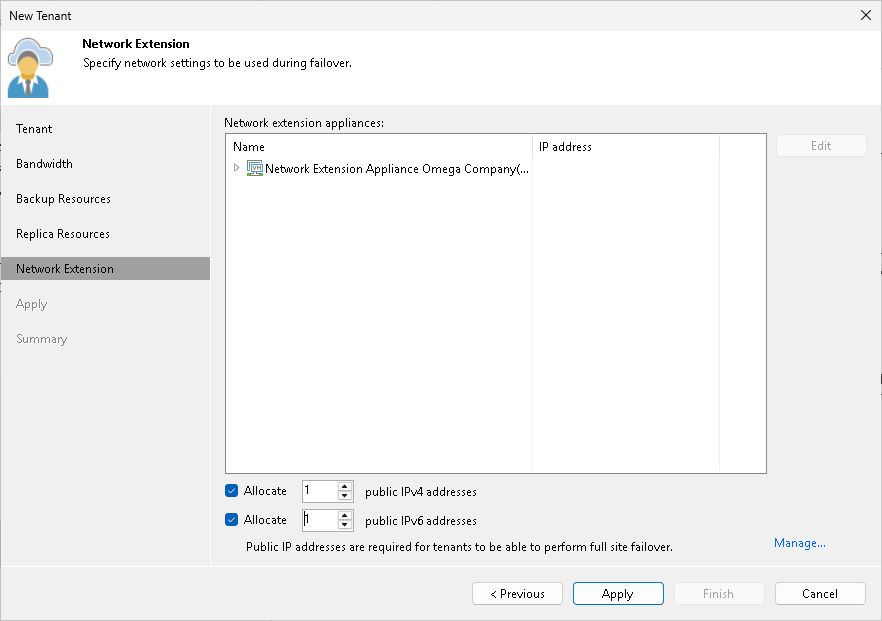Image resolution: width=882 pixels, height=621 pixels.
Task: Disable Allocate public IPv4 addresses
Action: tap(232, 491)
